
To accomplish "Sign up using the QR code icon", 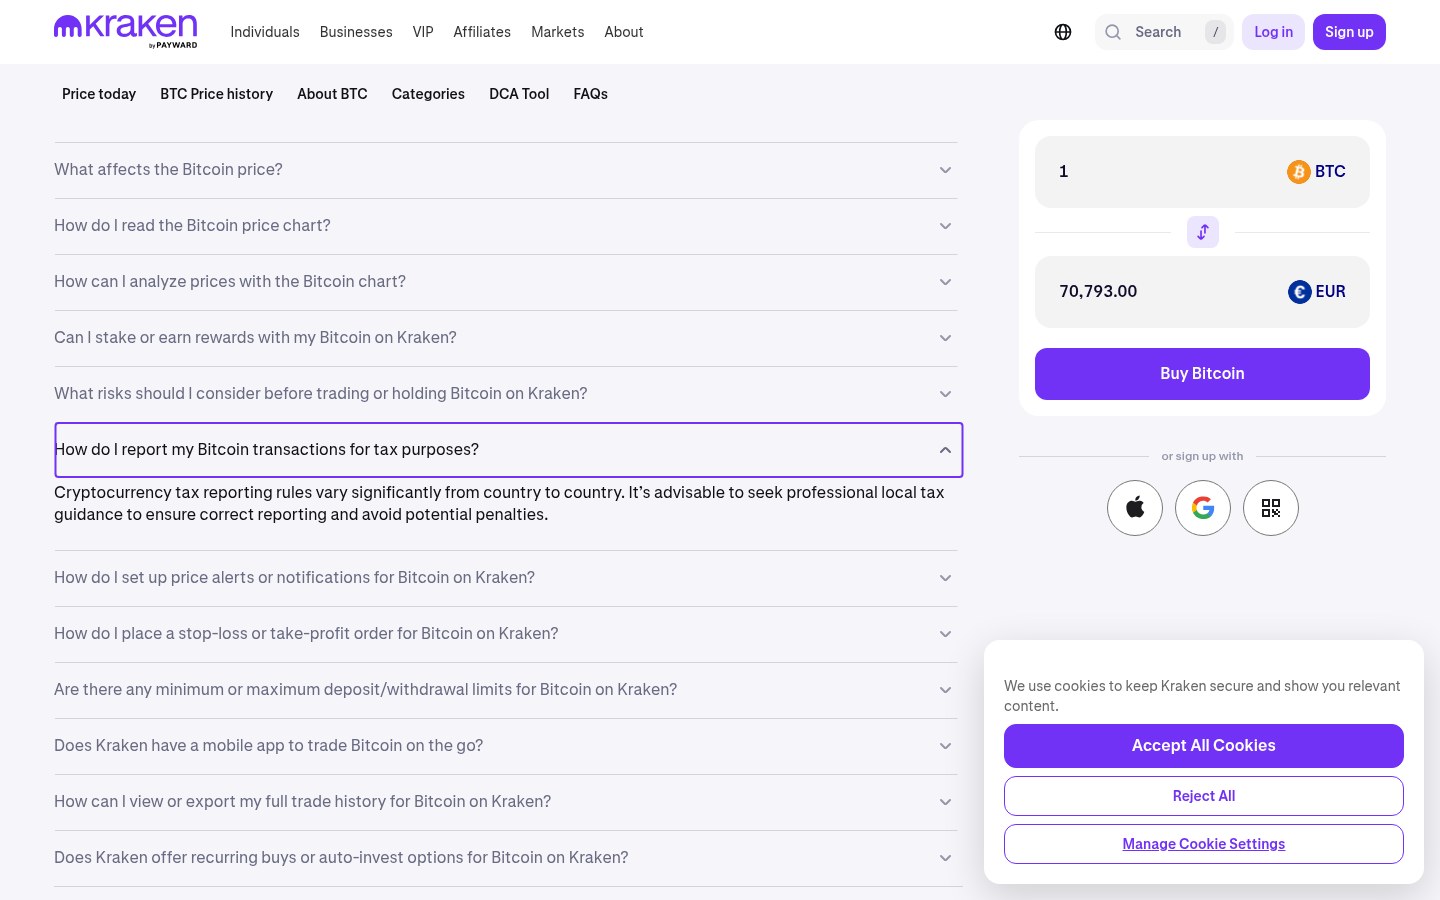I will tap(1271, 508).
